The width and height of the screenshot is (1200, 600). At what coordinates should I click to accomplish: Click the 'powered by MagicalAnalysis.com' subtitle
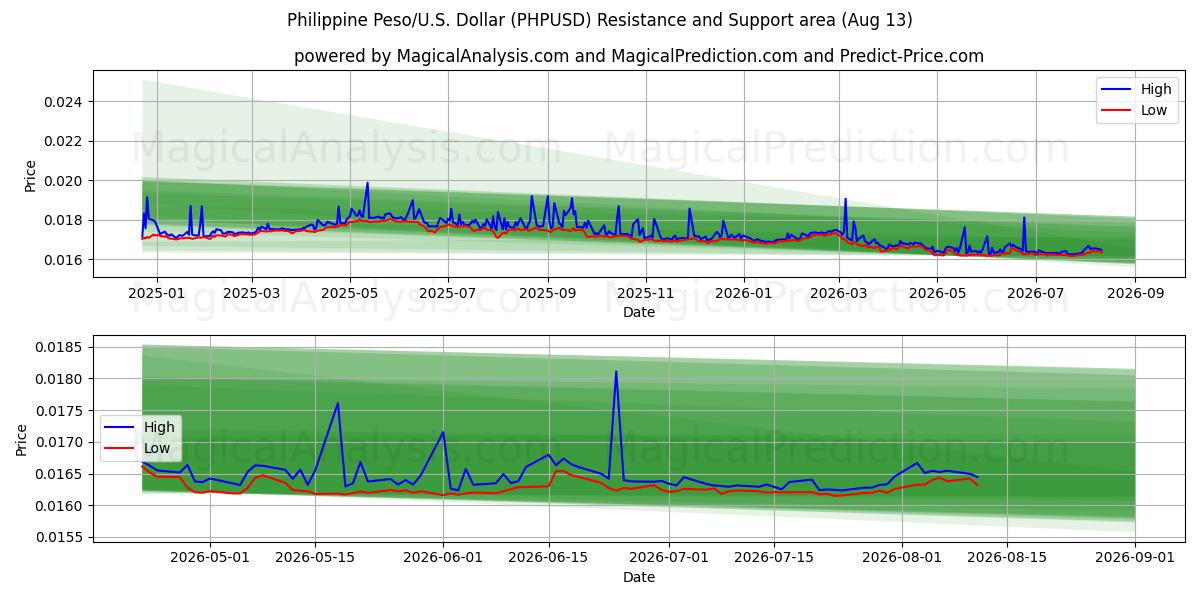[639, 56]
